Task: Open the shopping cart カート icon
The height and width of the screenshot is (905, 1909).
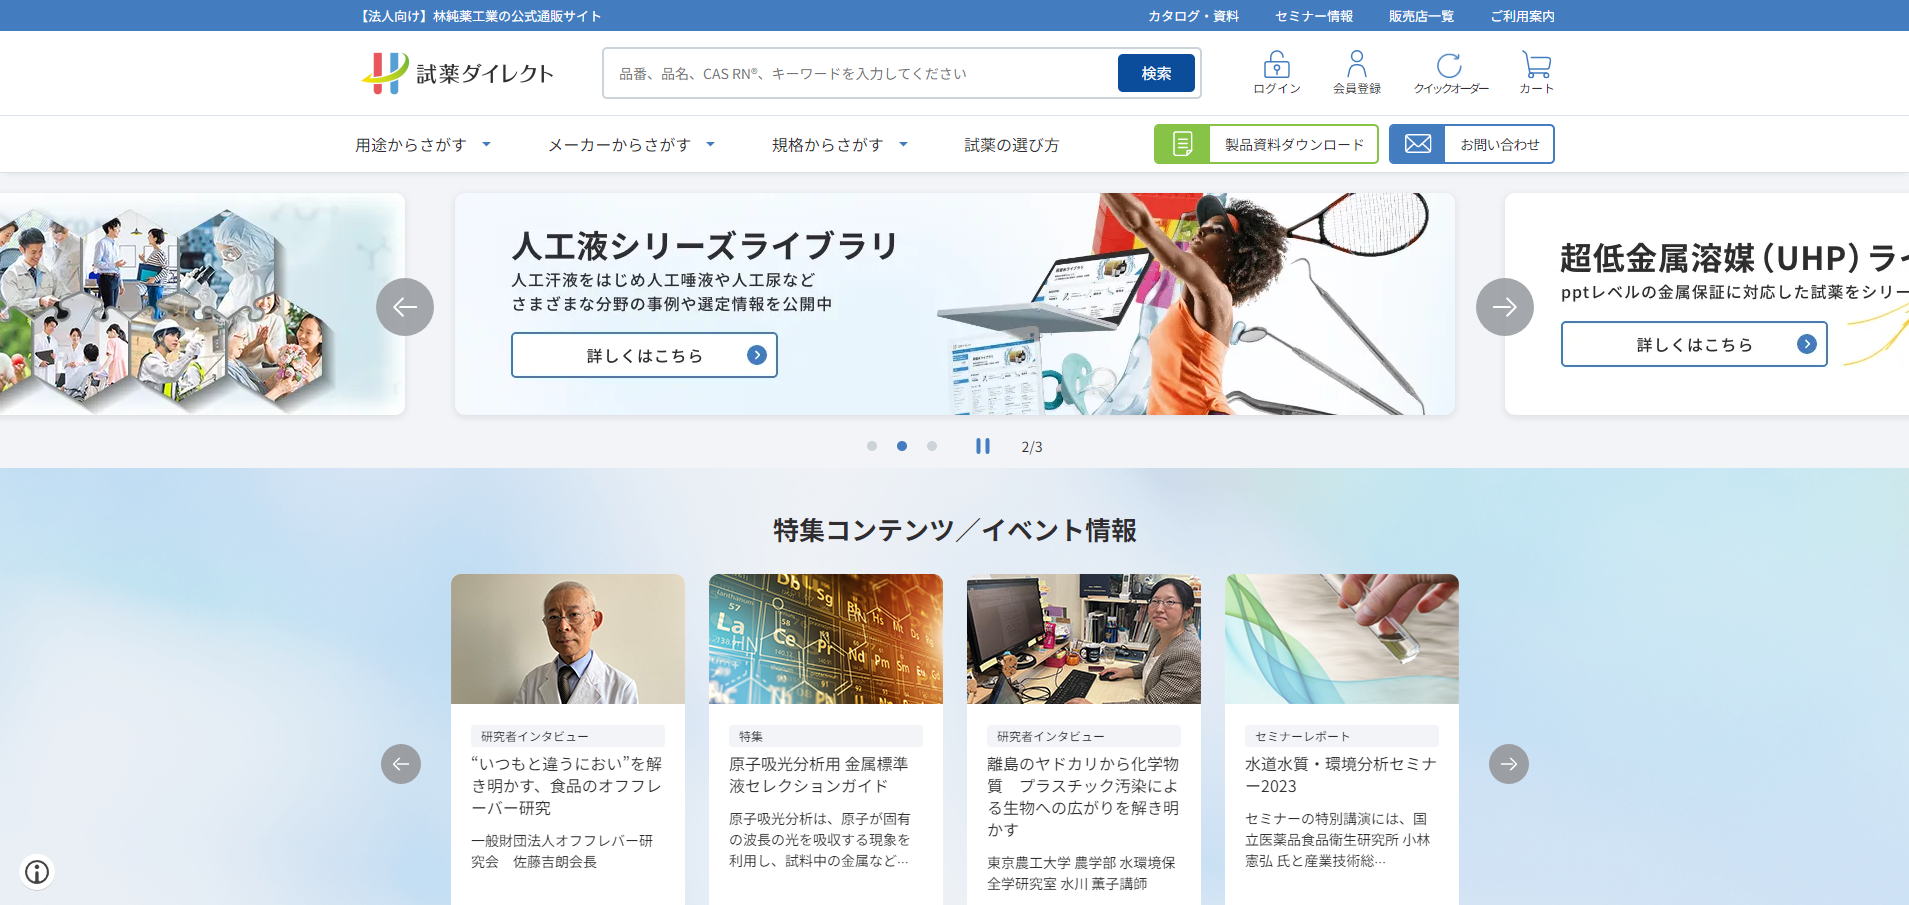Action: tap(1536, 66)
